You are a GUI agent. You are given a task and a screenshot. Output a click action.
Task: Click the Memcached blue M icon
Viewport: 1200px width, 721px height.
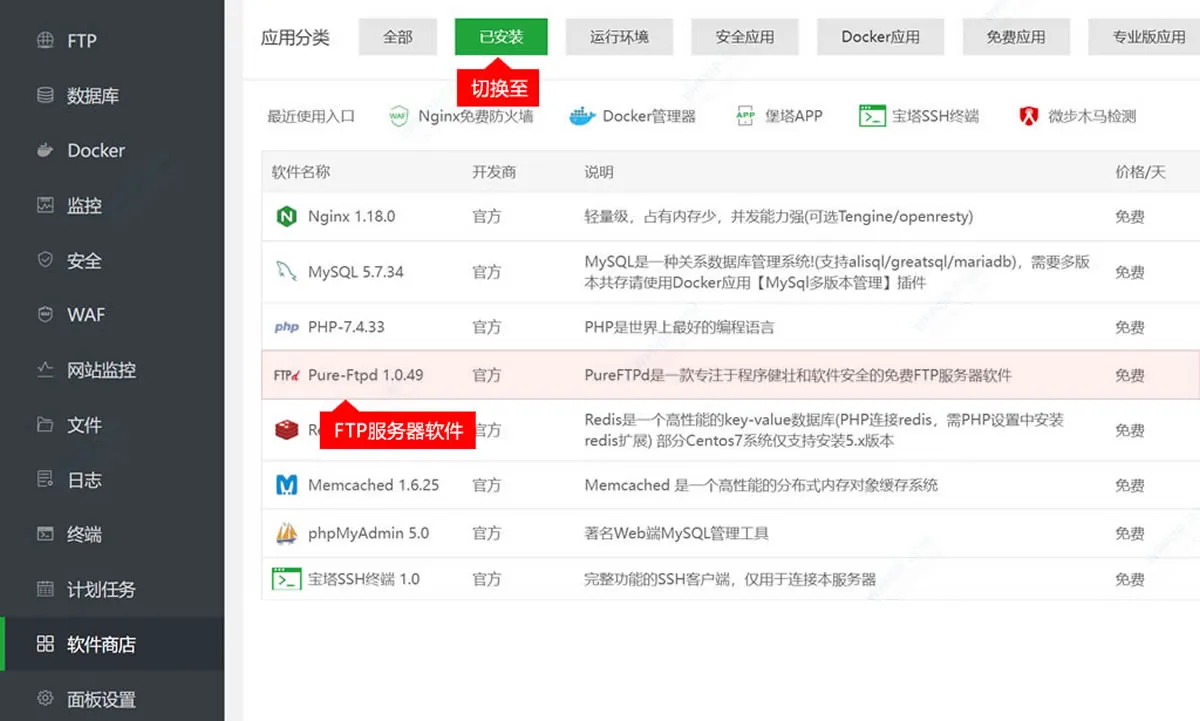click(287, 485)
